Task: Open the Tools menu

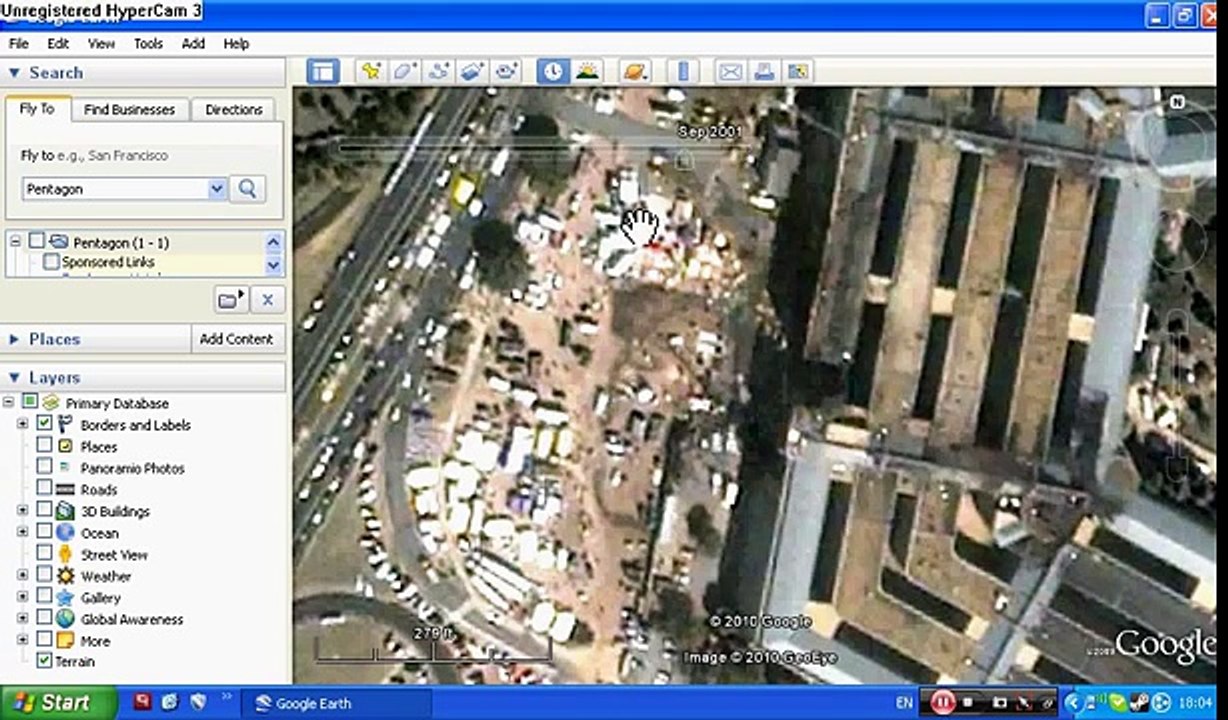Action: point(148,43)
